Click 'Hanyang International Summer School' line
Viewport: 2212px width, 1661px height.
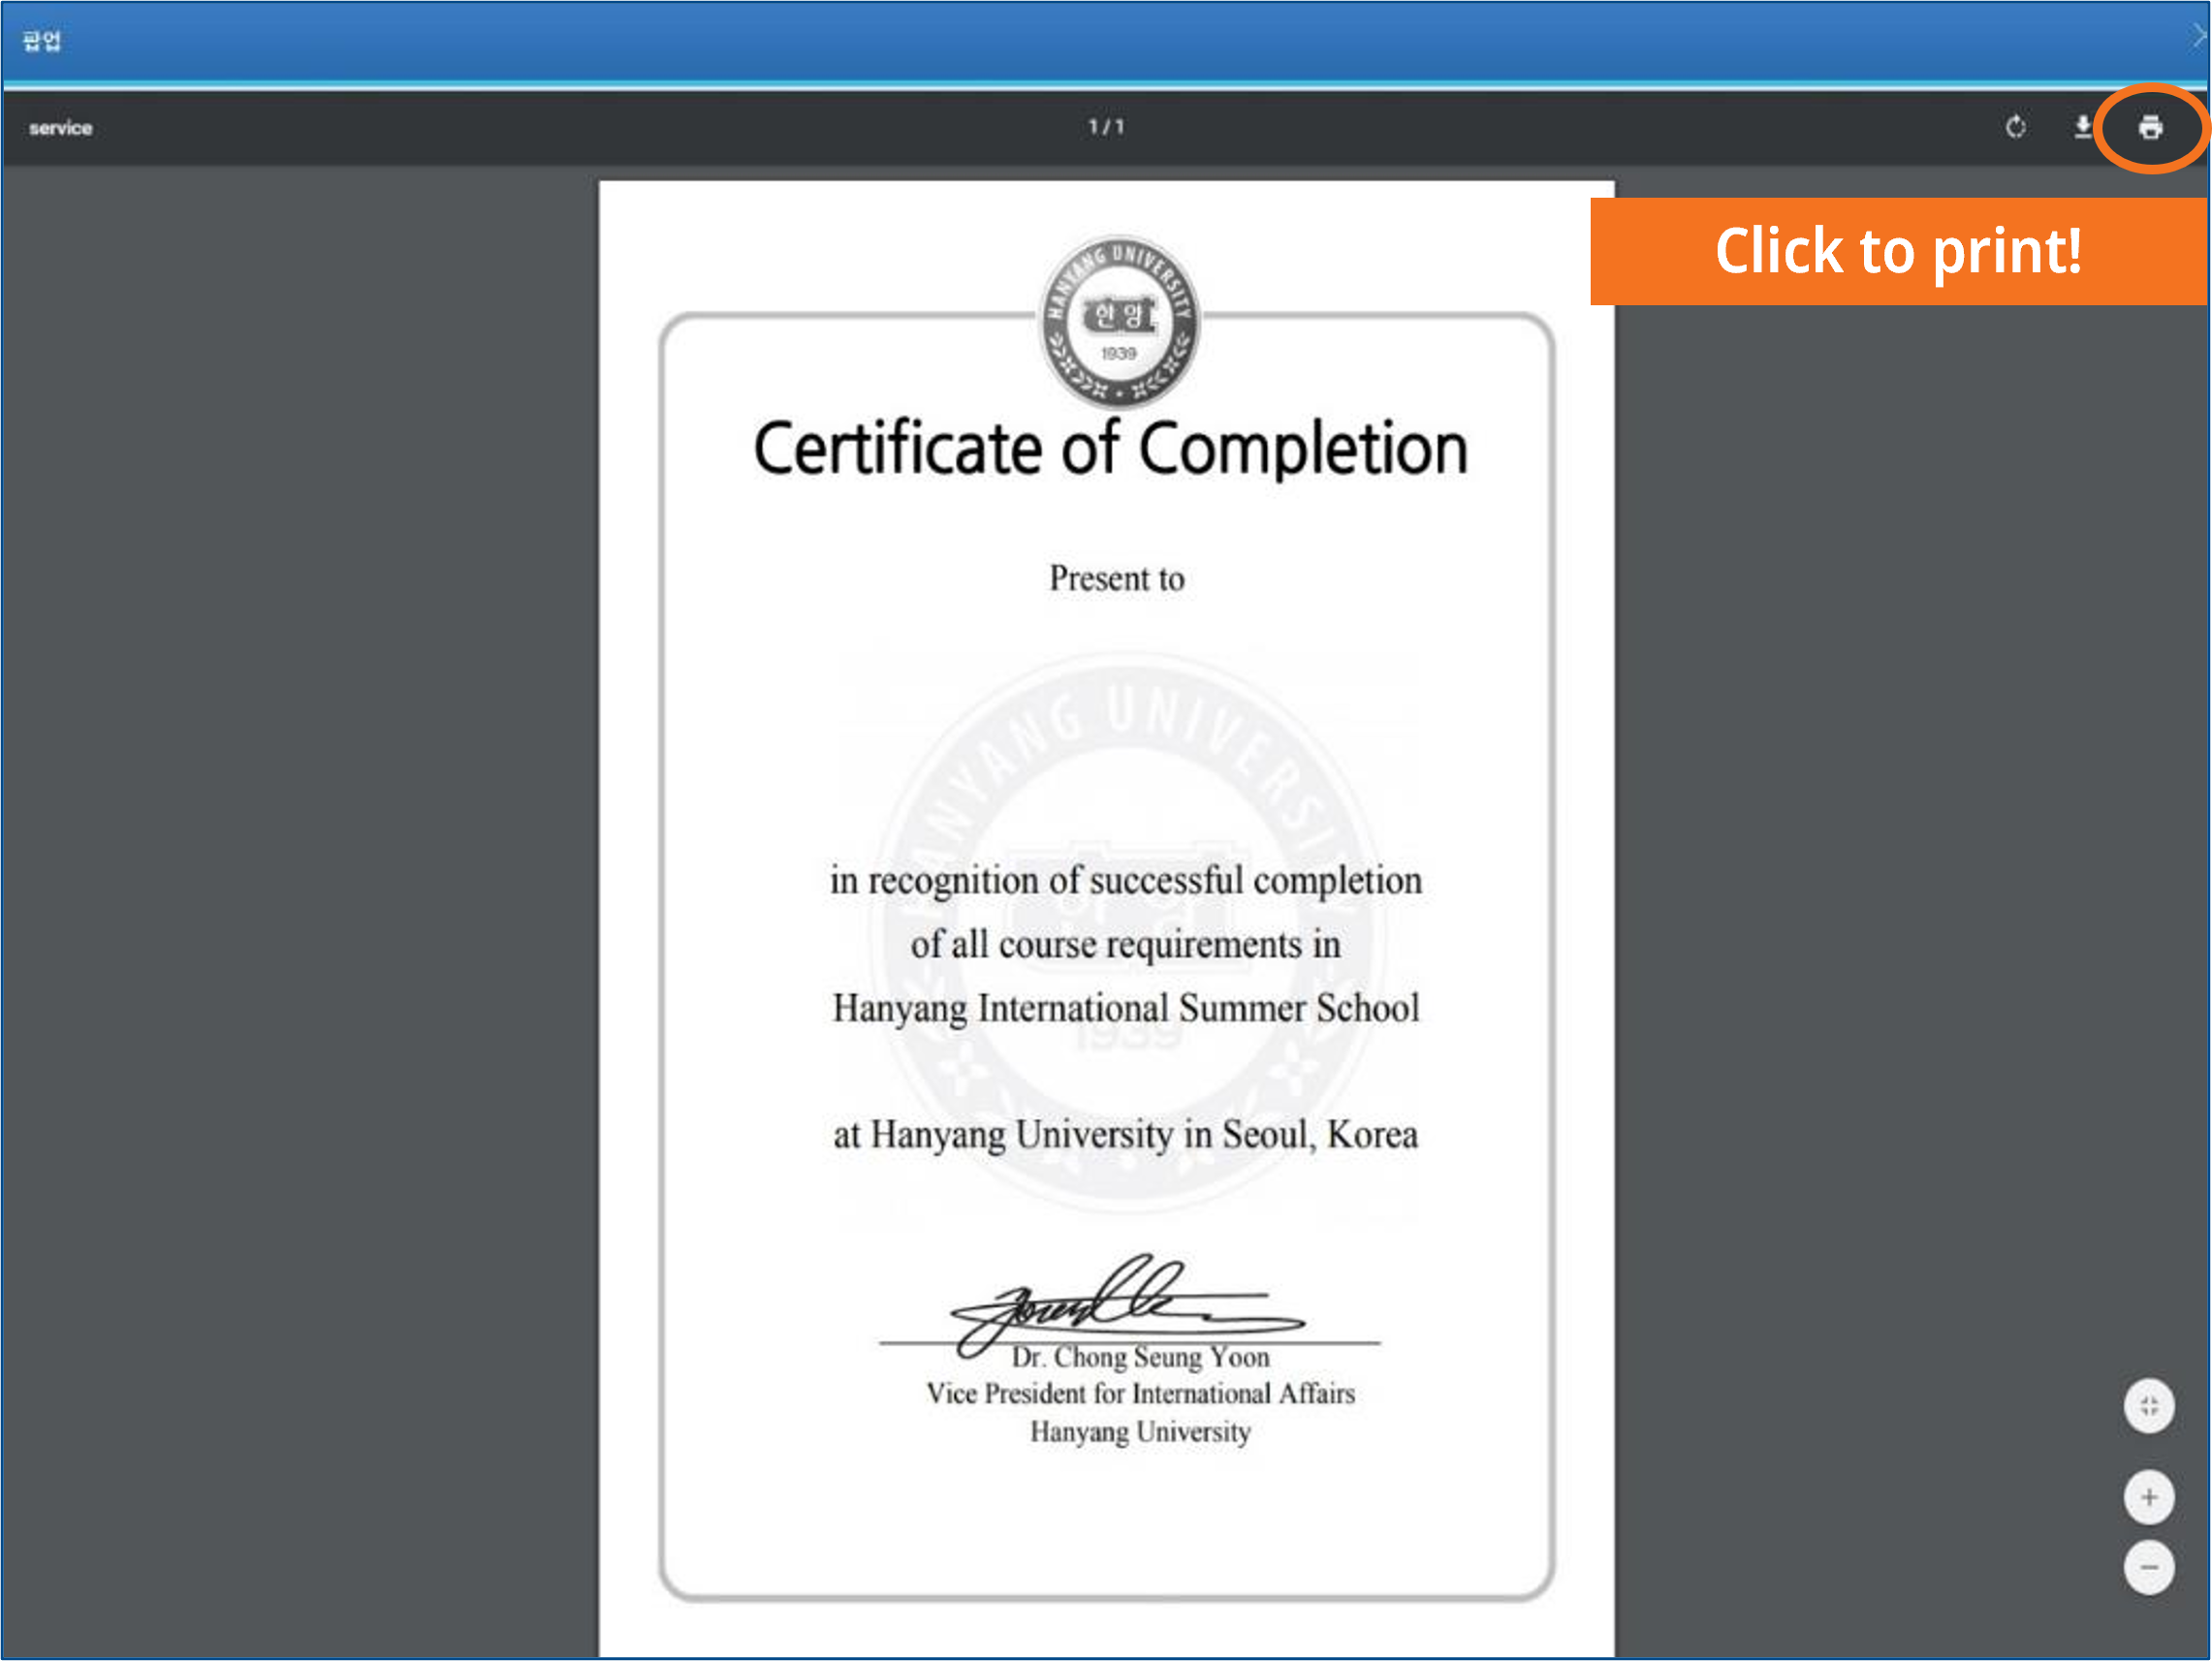(1125, 1008)
